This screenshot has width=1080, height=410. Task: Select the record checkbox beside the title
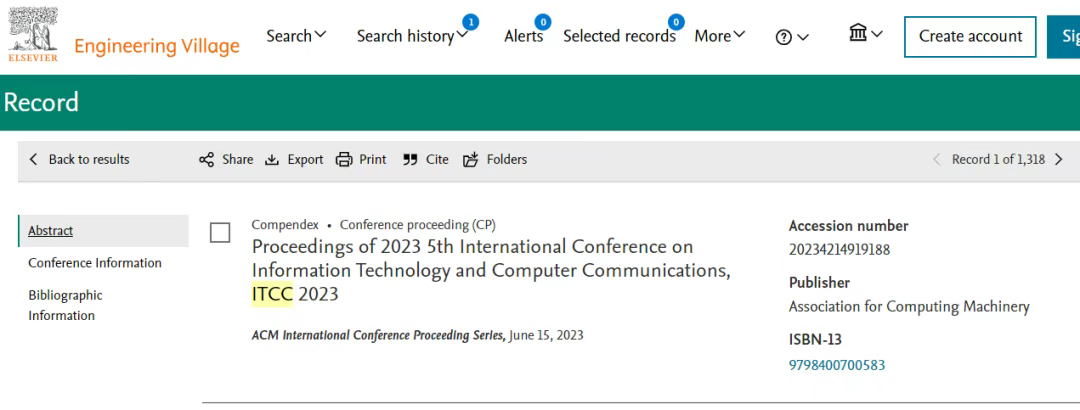point(220,233)
